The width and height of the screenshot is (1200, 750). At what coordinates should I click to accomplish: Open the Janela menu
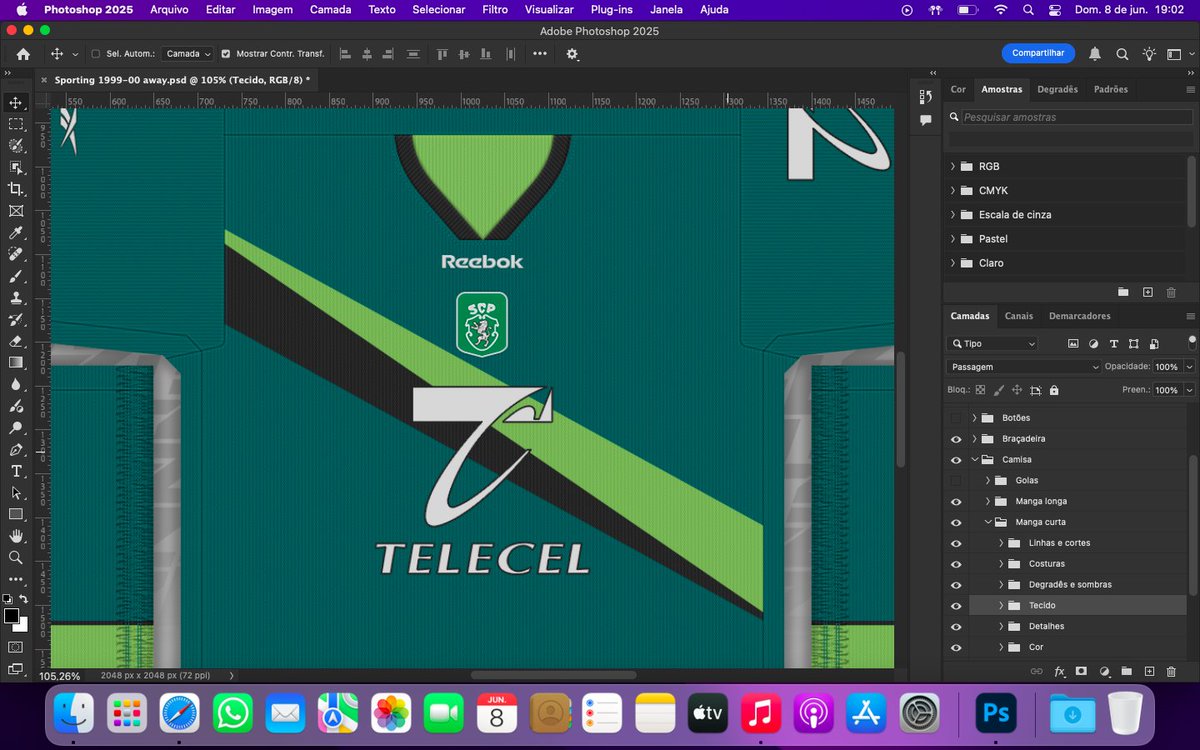click(666, 9)
